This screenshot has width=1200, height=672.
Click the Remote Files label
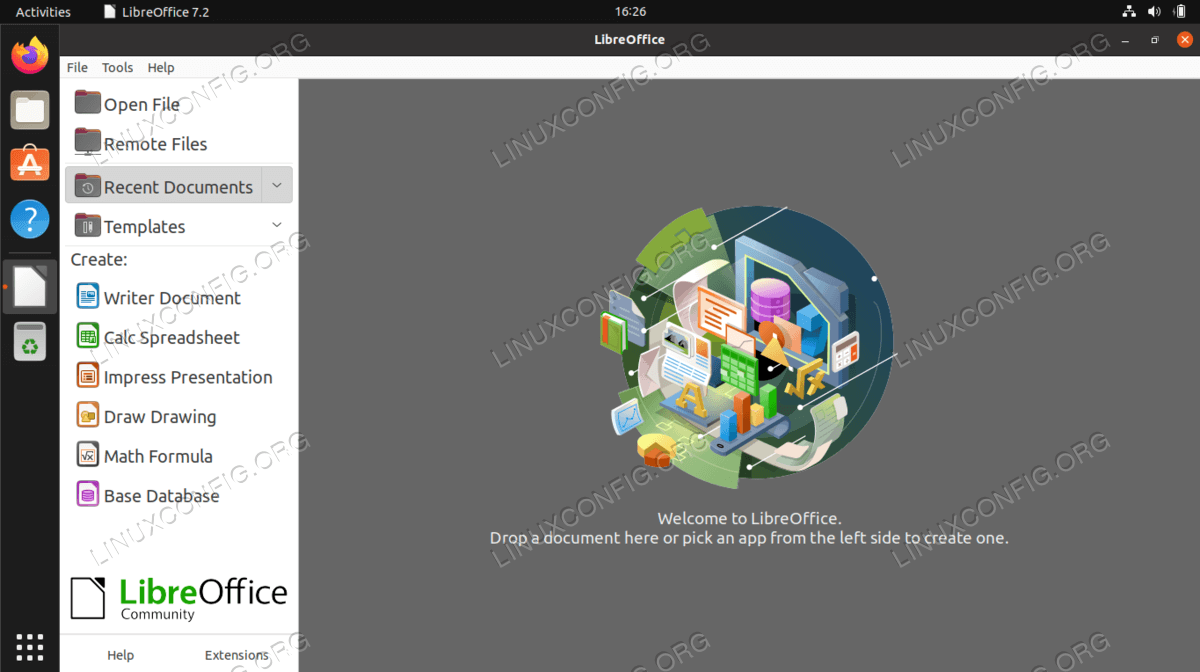coord(156,143)
